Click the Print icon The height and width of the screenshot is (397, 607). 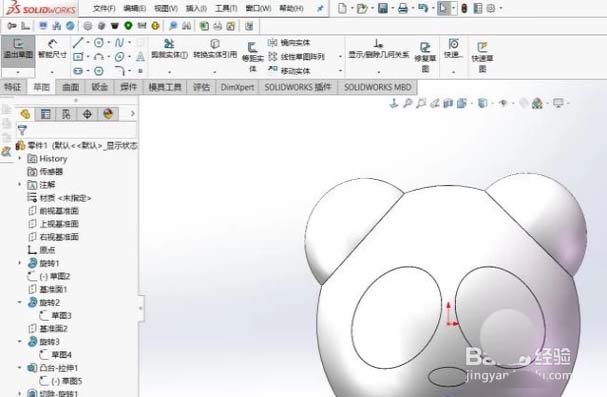tap(403, 8)
